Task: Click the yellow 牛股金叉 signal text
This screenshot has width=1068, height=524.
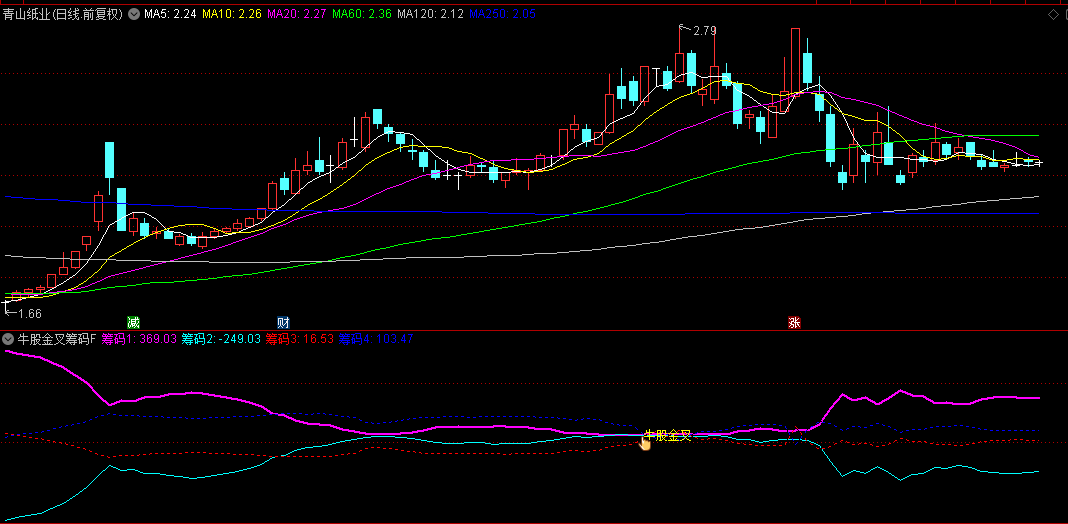Action: (668, 435)
